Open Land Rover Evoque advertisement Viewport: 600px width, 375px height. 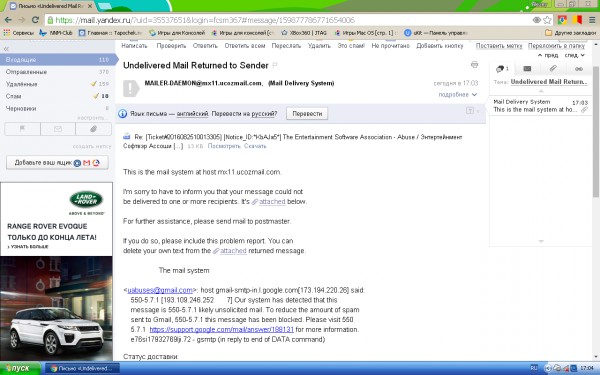57,271
